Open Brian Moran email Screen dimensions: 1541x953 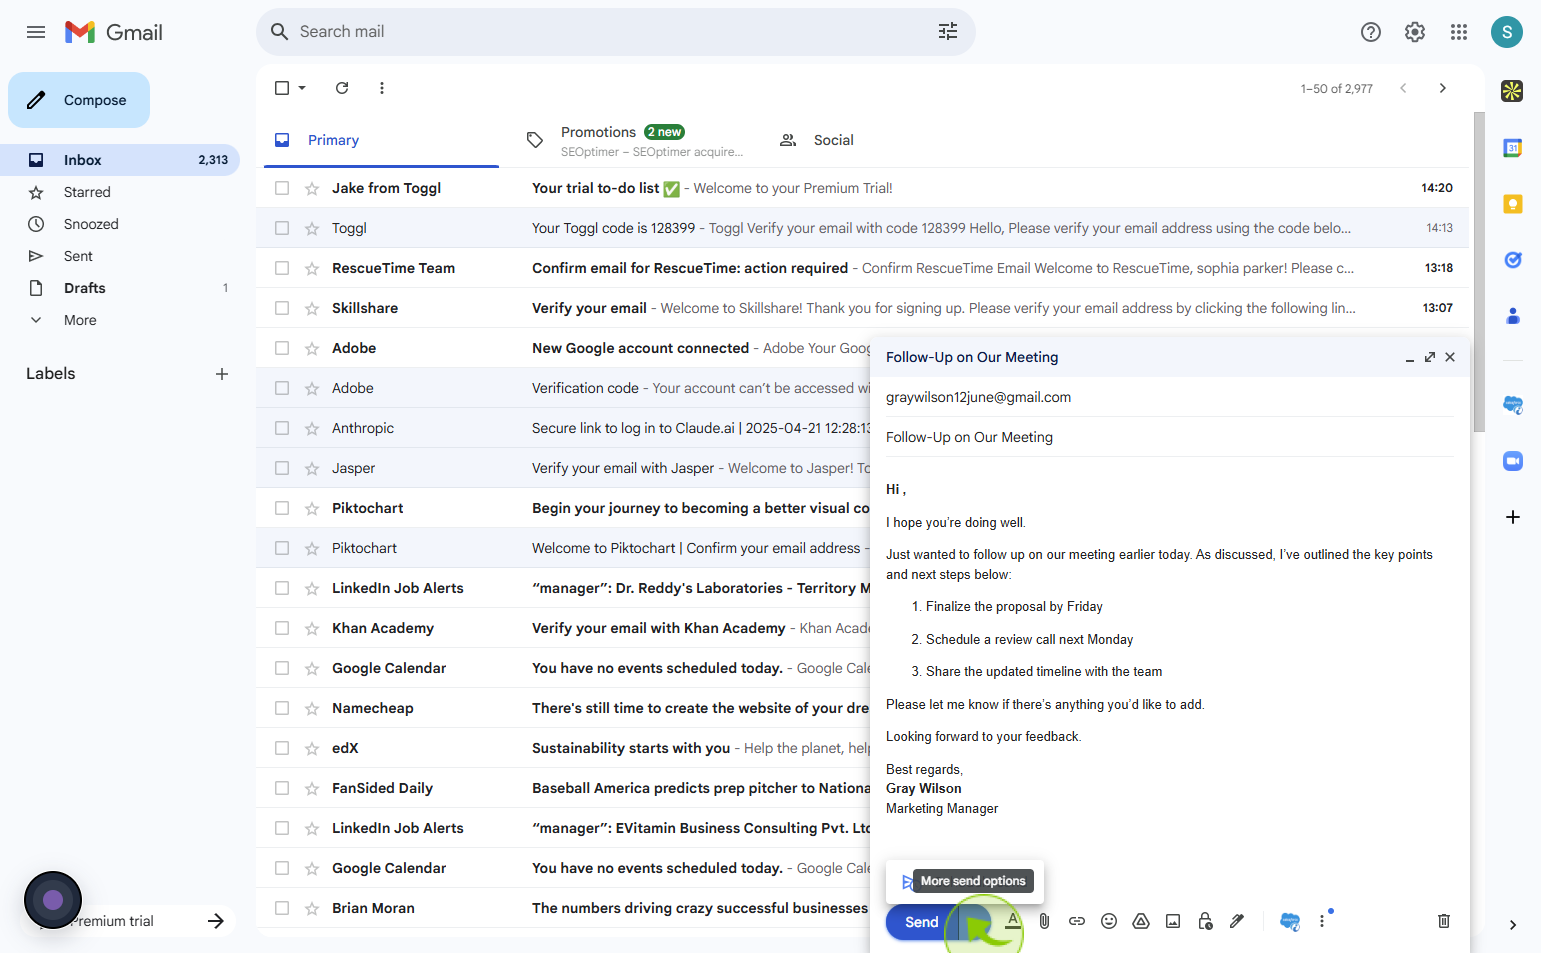click(563, 908)
